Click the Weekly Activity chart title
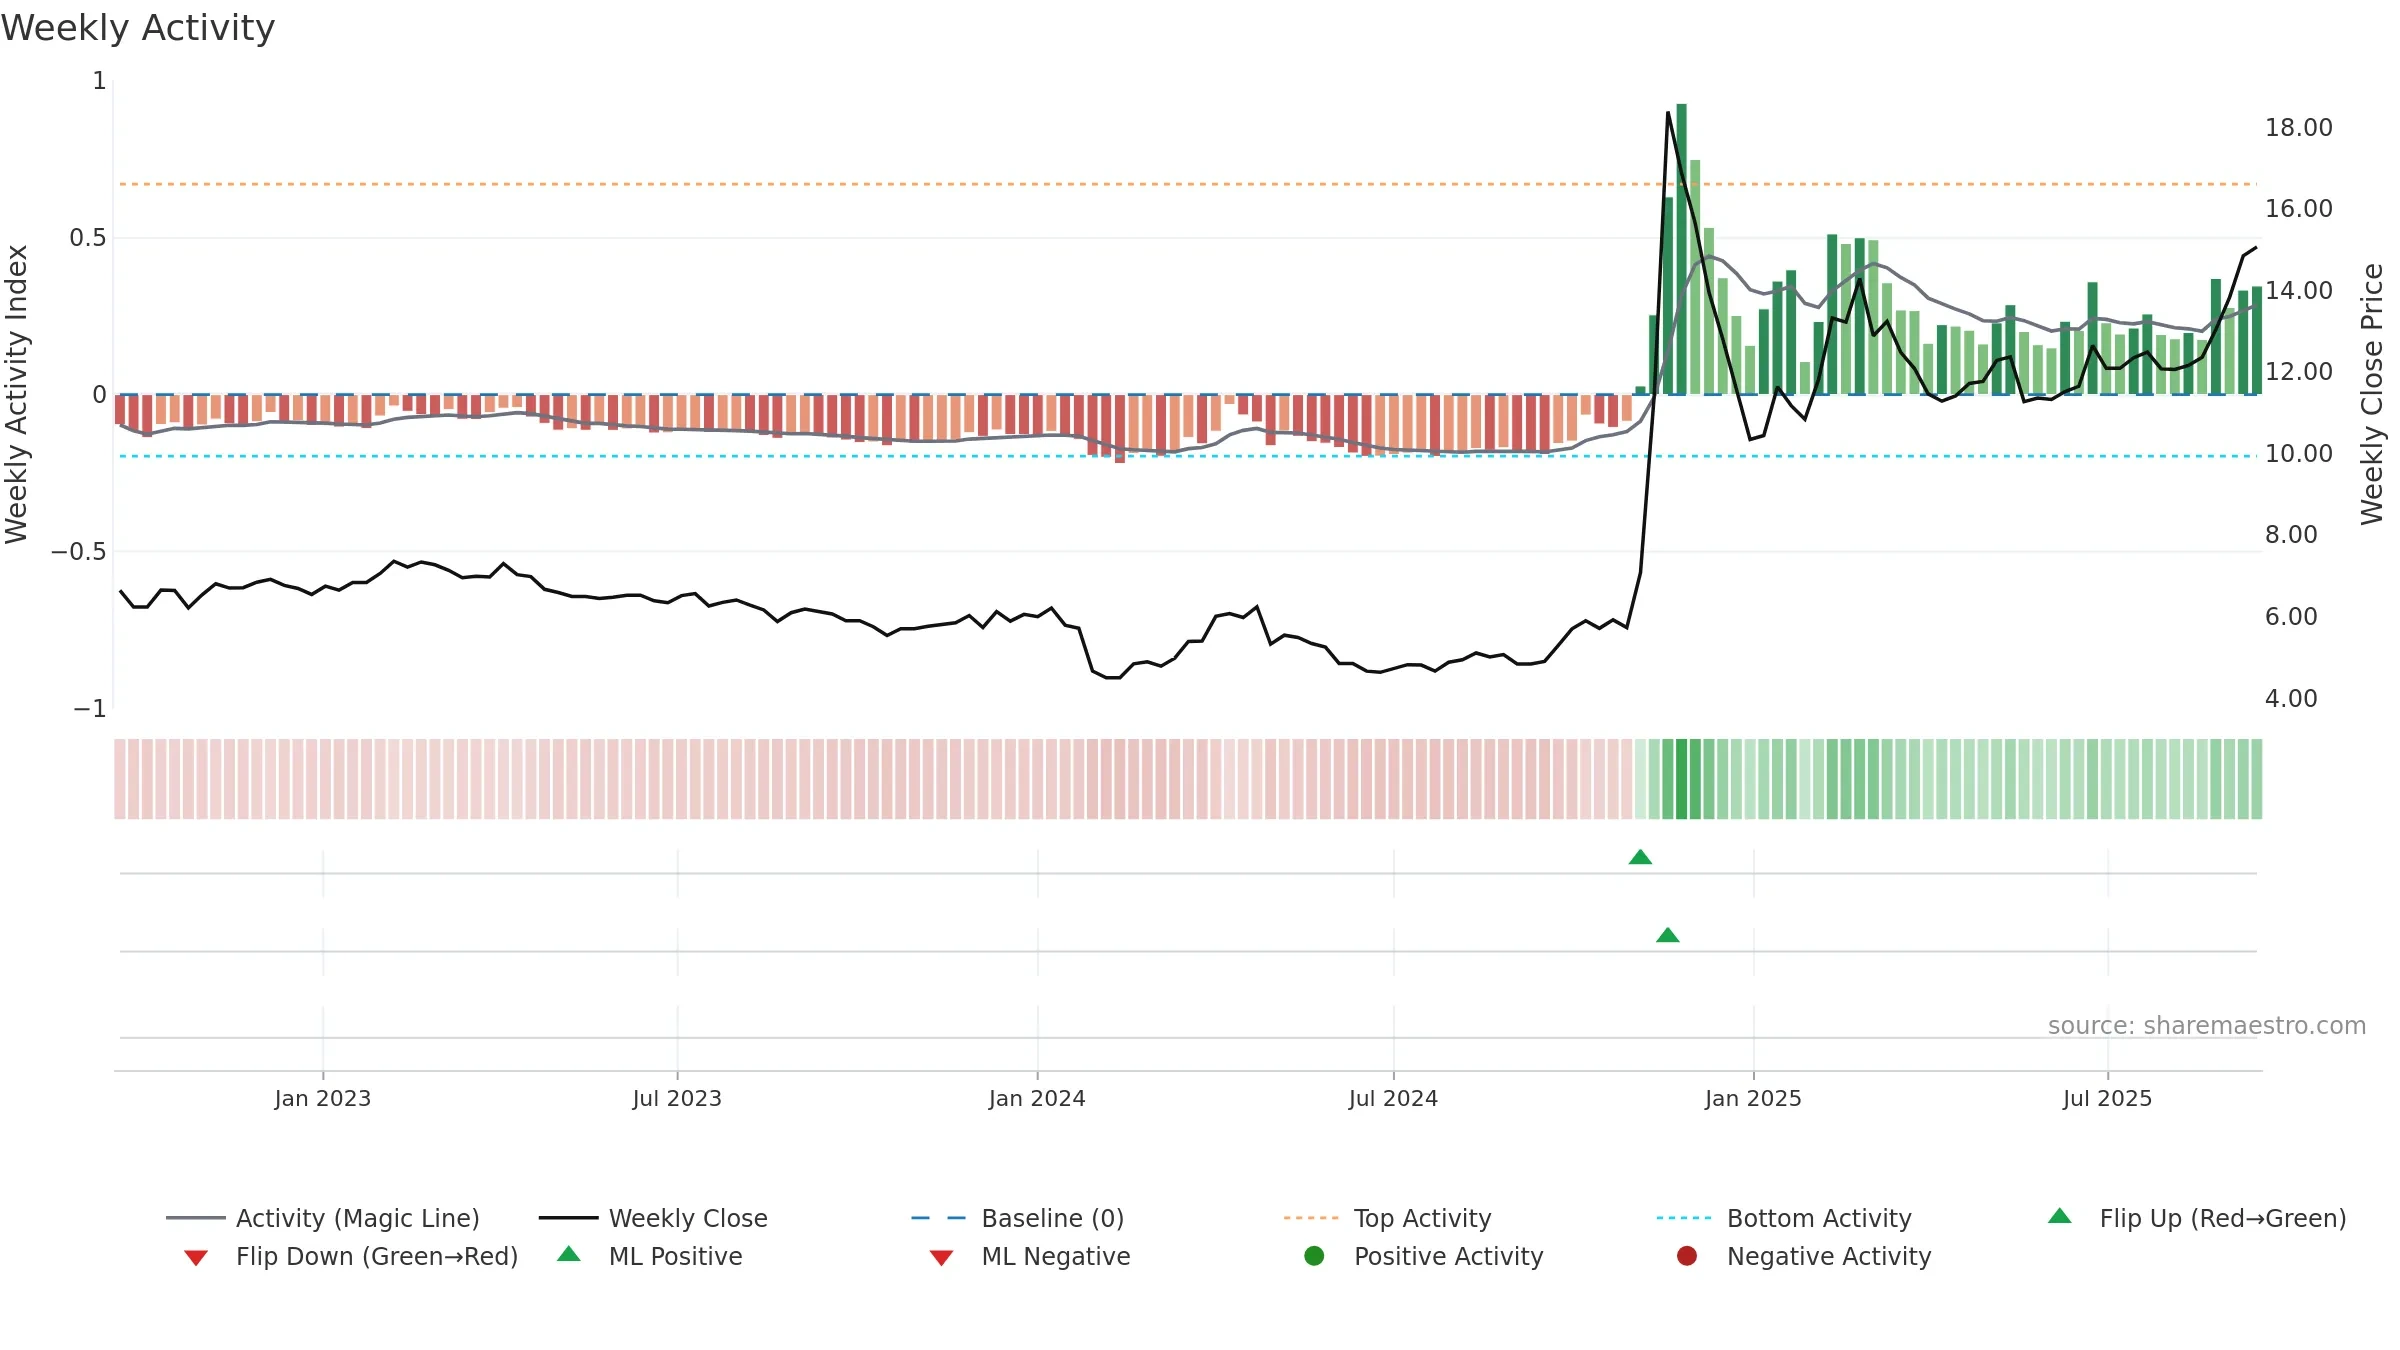Image resolution: width=2400 pixels, height=1350 pixels. point(138,28)
